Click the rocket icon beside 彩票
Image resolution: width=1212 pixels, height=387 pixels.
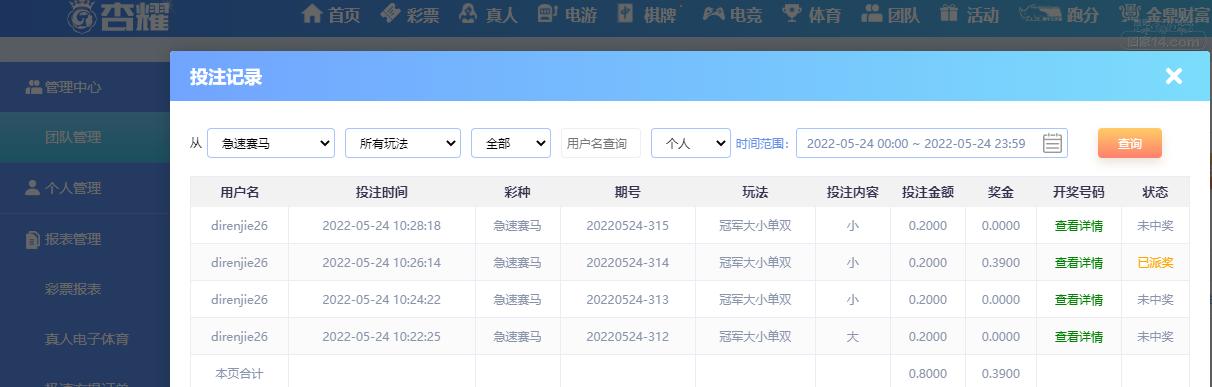click(391, 14)
